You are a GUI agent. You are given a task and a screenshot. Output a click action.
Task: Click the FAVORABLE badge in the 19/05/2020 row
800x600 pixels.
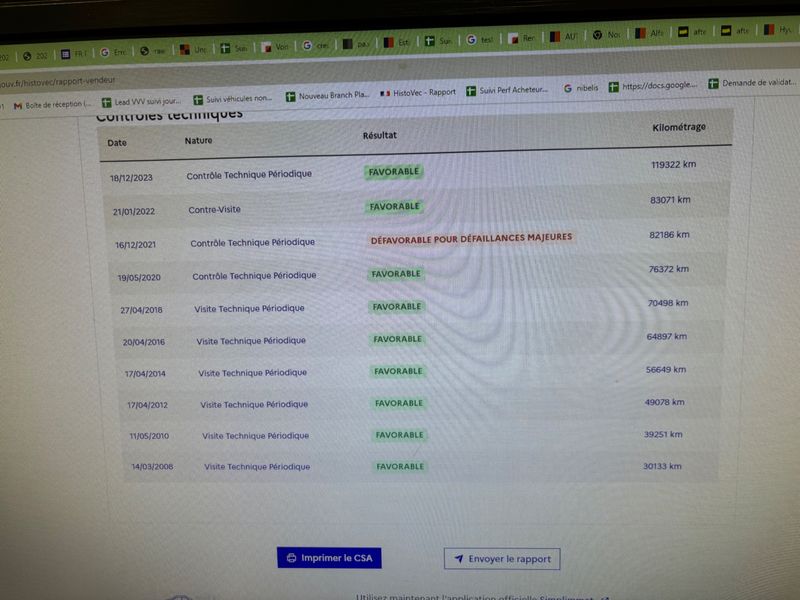[x=396, y=274]
